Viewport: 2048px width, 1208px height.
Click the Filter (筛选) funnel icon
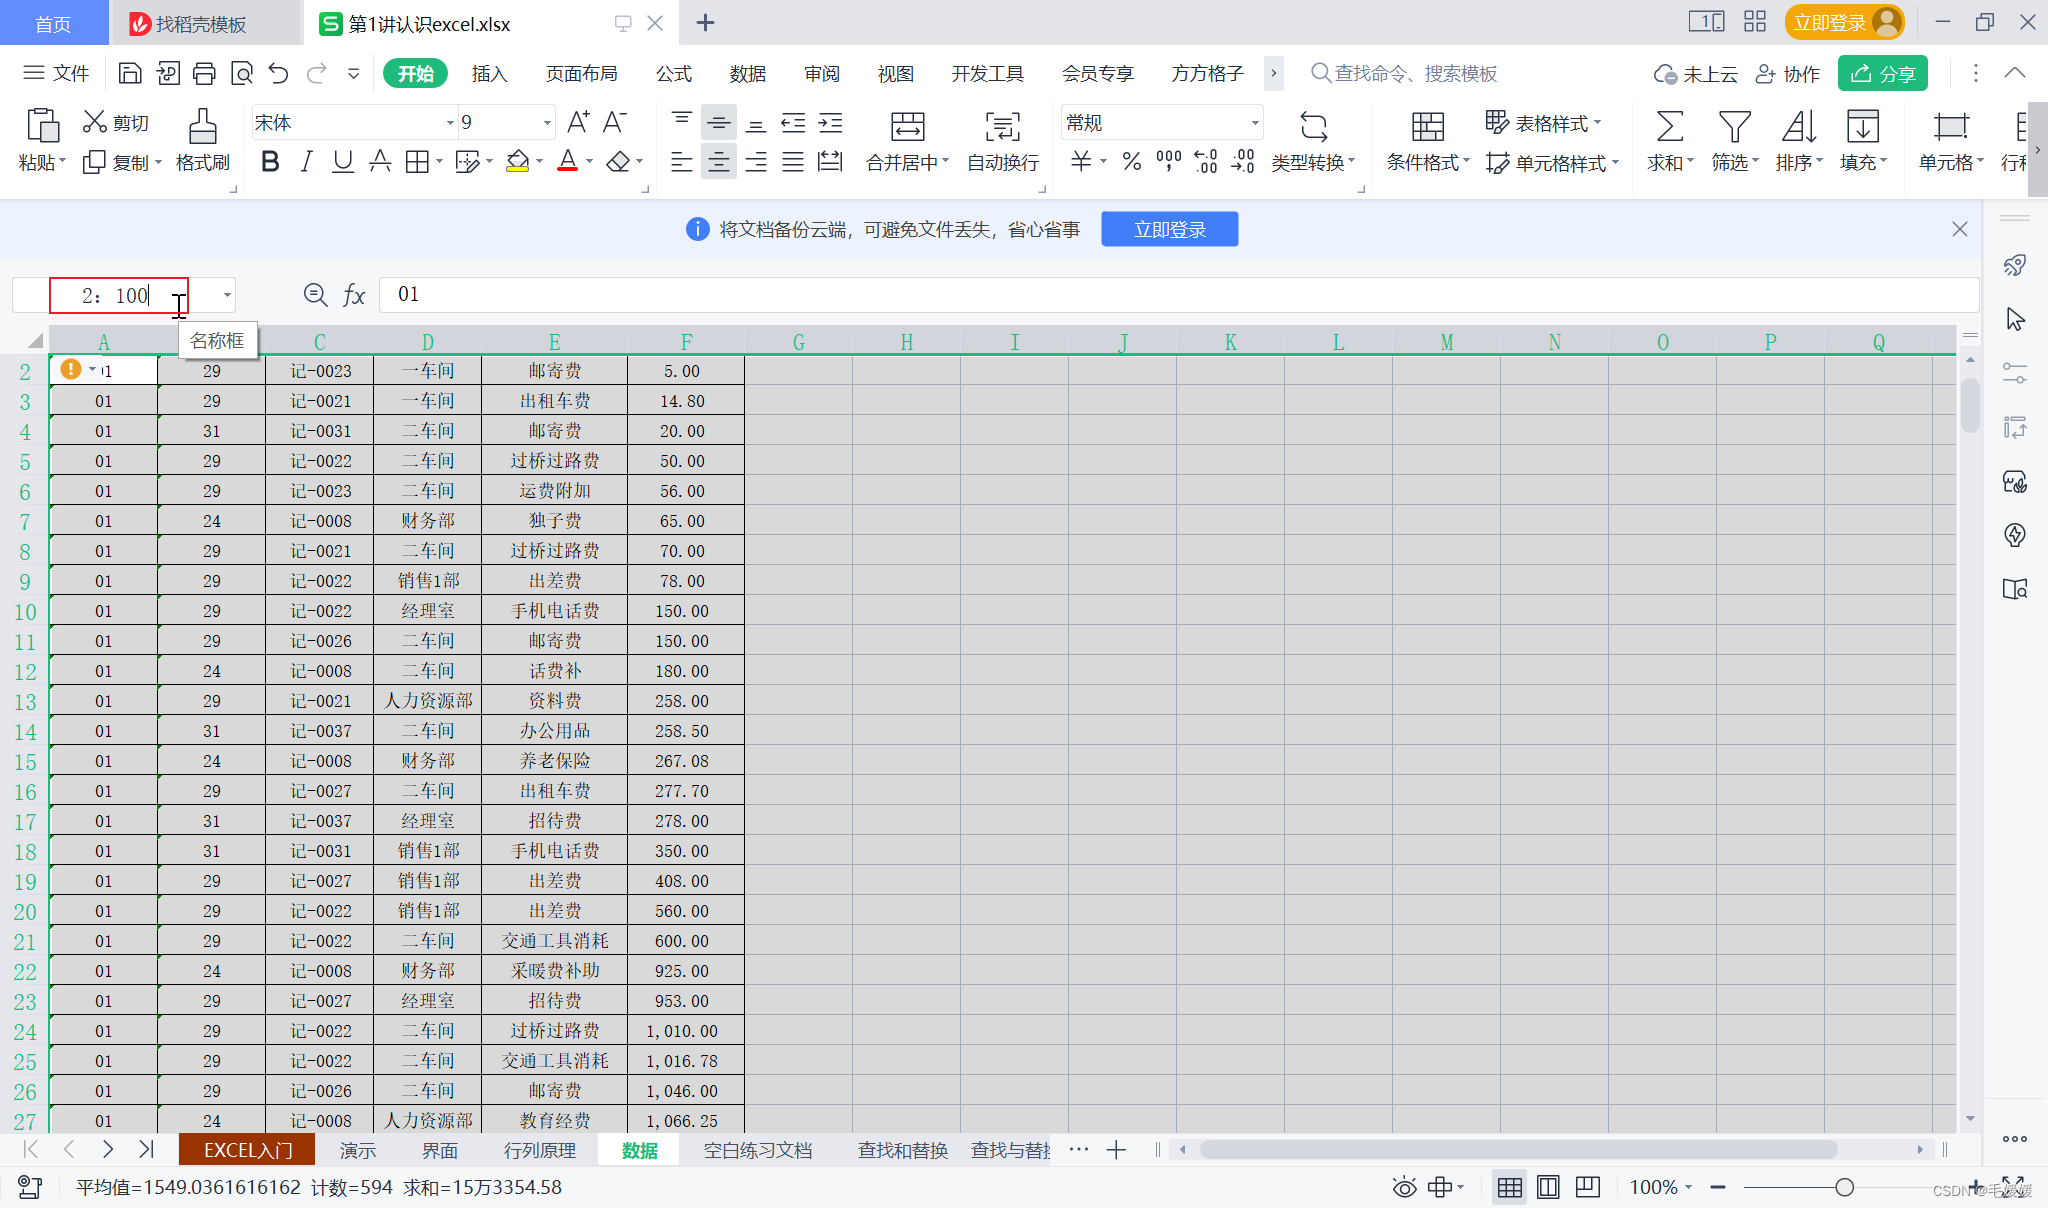coord(1734,127)
